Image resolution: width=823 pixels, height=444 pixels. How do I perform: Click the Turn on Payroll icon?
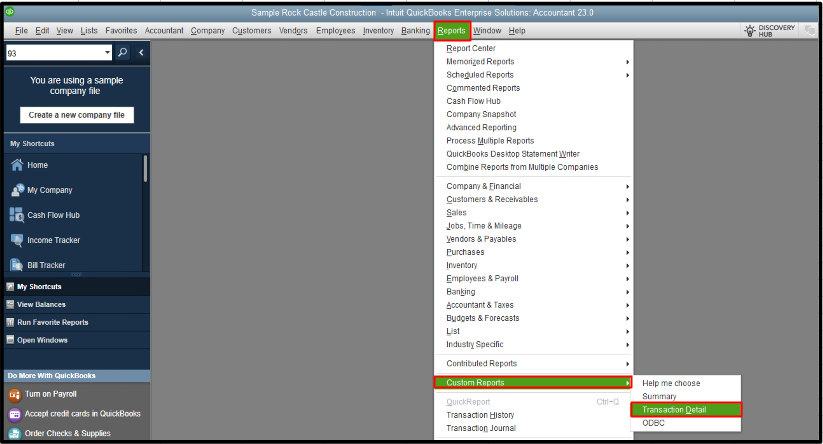coord(15,394)
